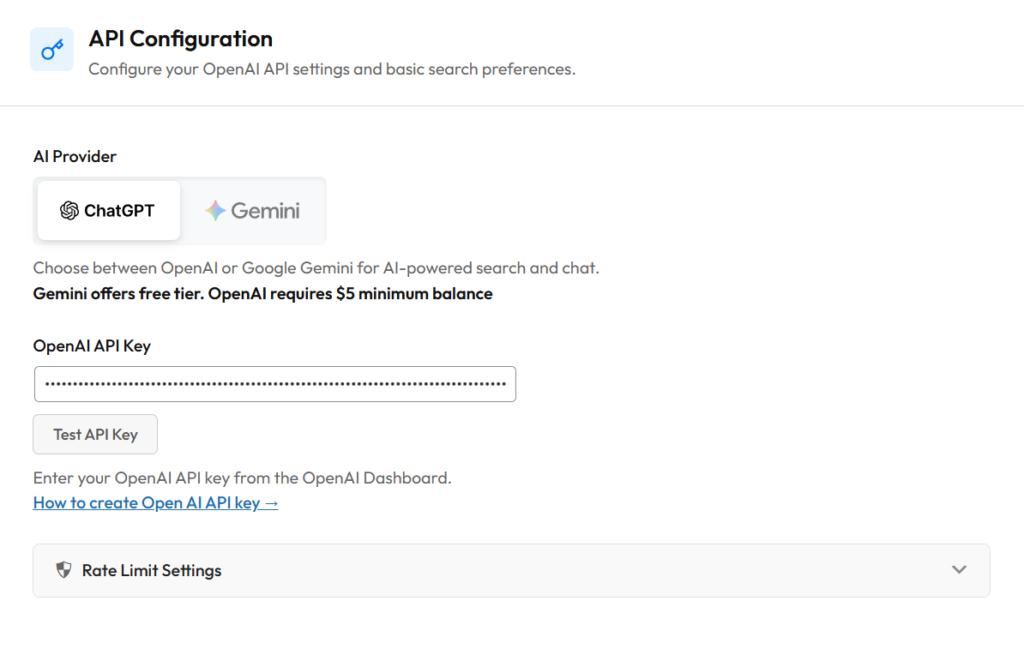Viewport: 1024px width, 649px height.
Task: Click the API Configuration heading
Action: (180, 39)
